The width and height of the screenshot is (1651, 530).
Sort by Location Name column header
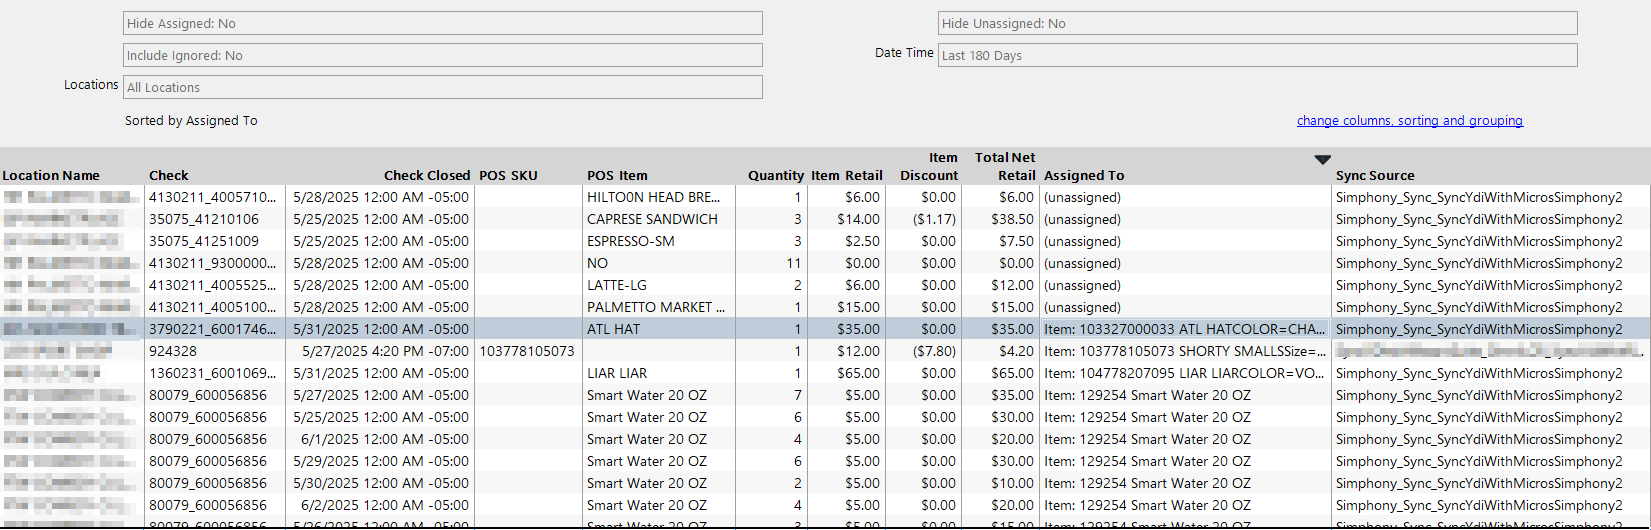click(x=51, y=176)
